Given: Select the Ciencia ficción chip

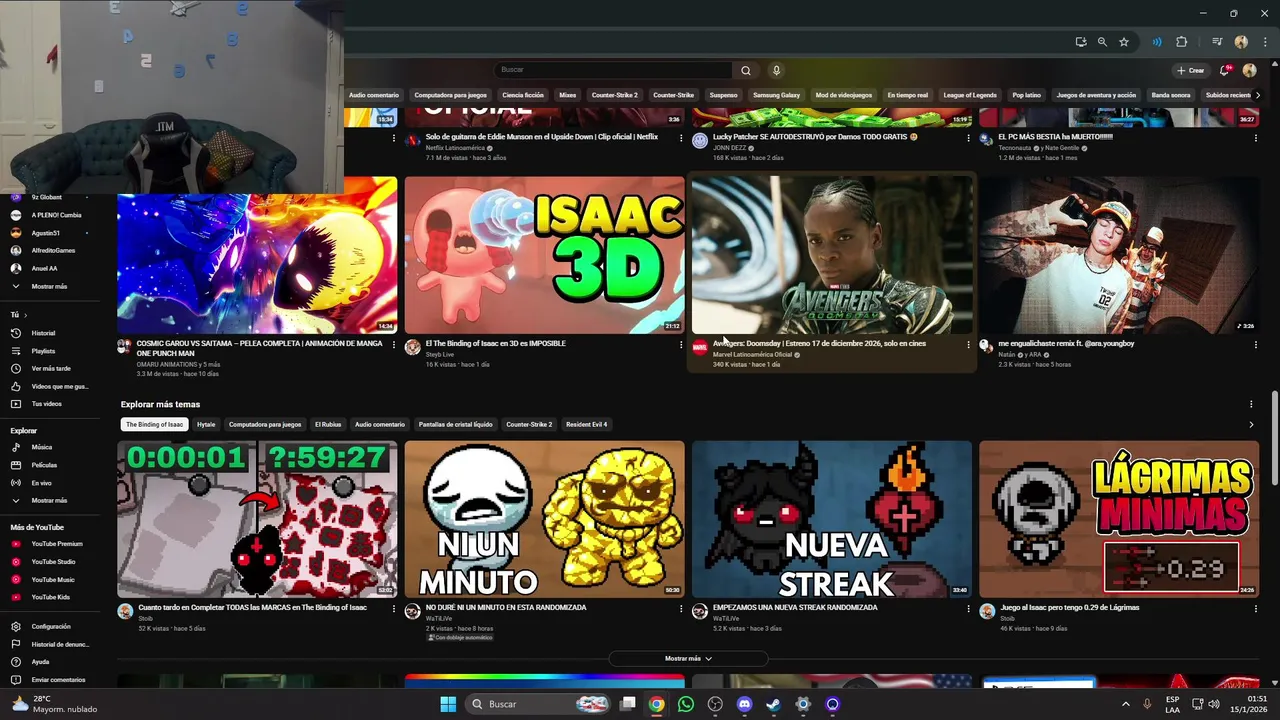Looking at the screenshot, I should (523, 95).
